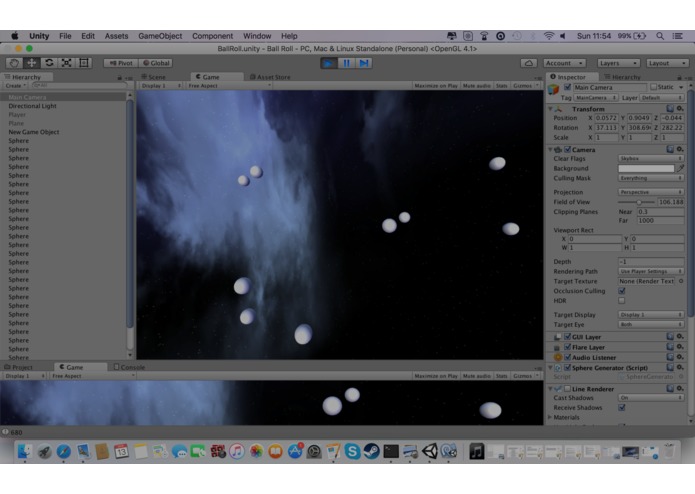Image resolution: width=695 pixels, height=494 pixels.
Task: Open the Camera component gear menu
Action: tap(680, 149)
